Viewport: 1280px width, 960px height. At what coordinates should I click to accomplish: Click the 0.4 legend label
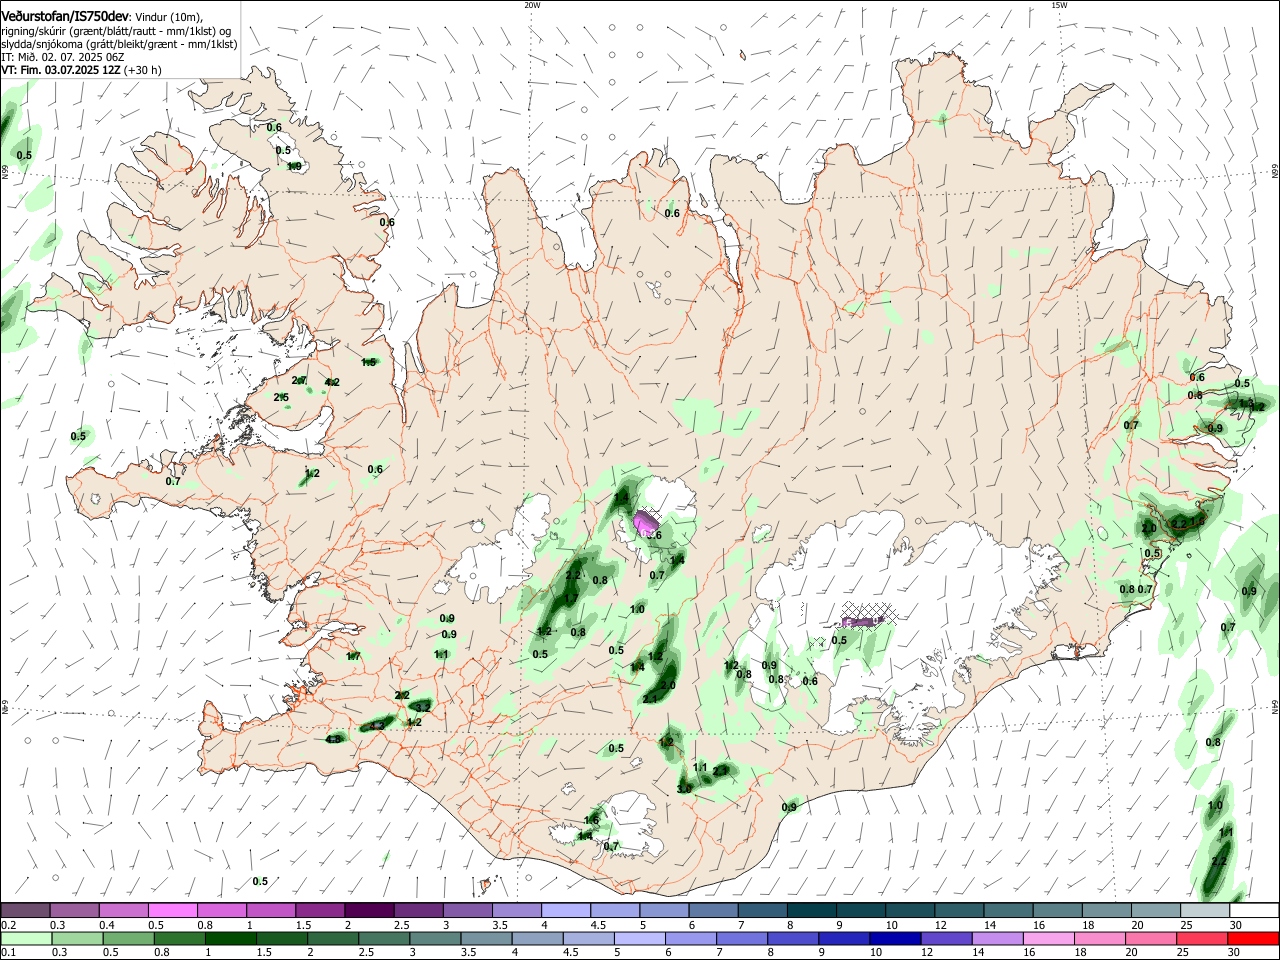107,925
